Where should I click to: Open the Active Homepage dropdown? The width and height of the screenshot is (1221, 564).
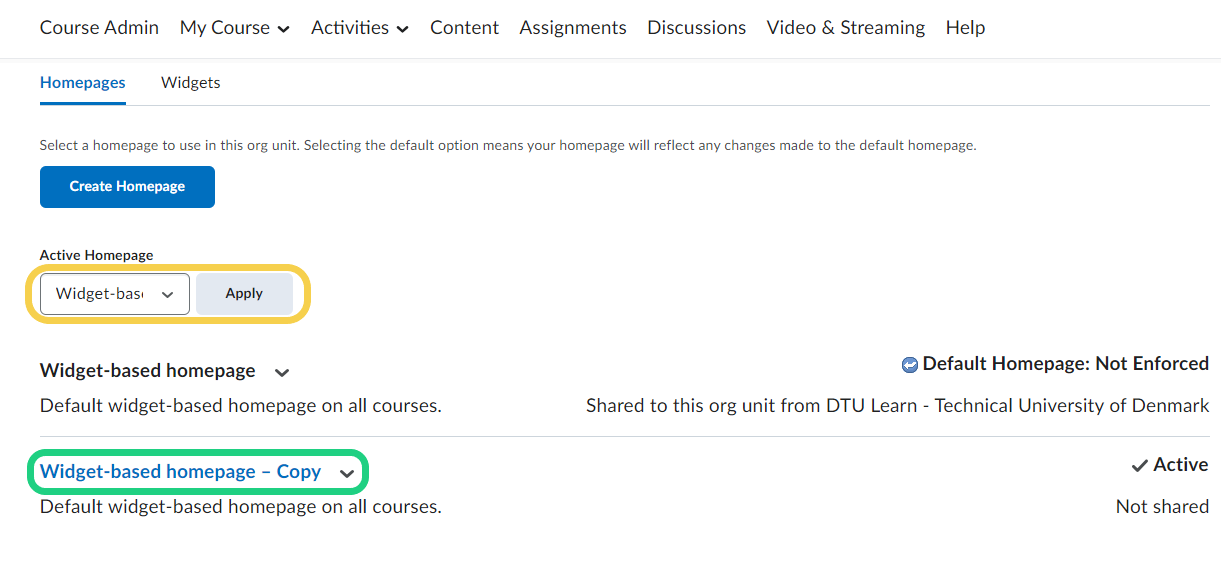pyautogui.click(x=115, y=294)
